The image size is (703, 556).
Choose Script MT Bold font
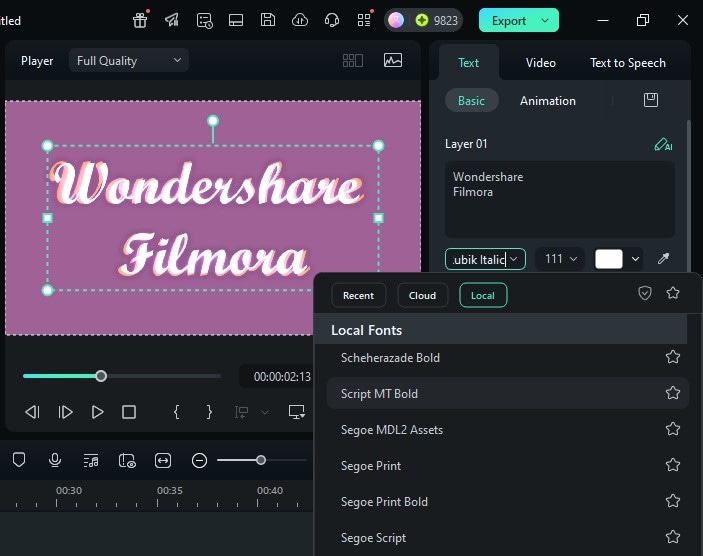click(508, 393)
